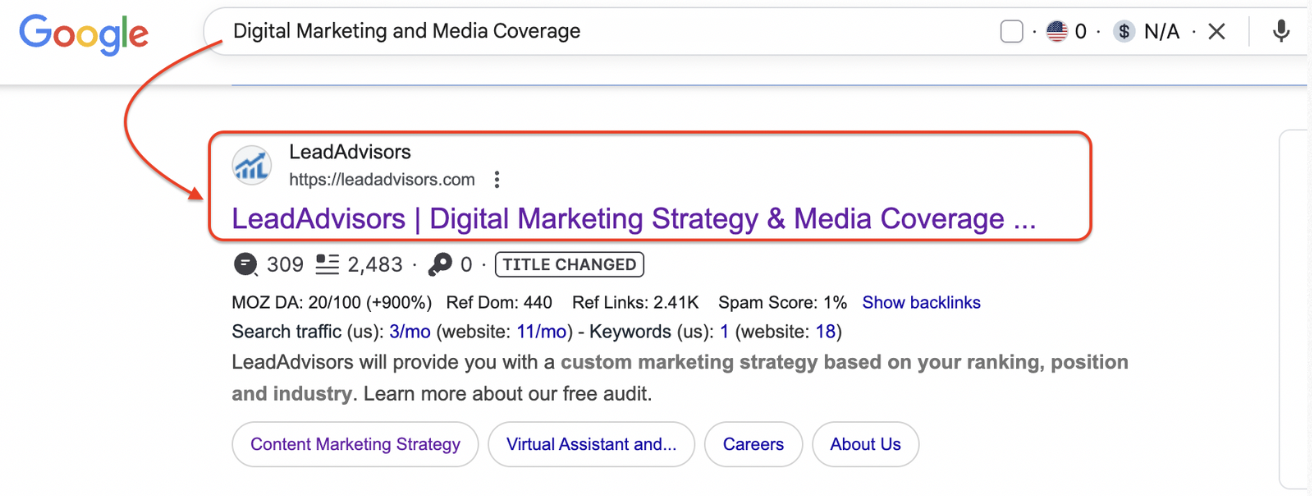Click the magnifier icon next to 309
Image resolution: width=1312 pixels, height=496 pixels.
(x=245, y=265)
